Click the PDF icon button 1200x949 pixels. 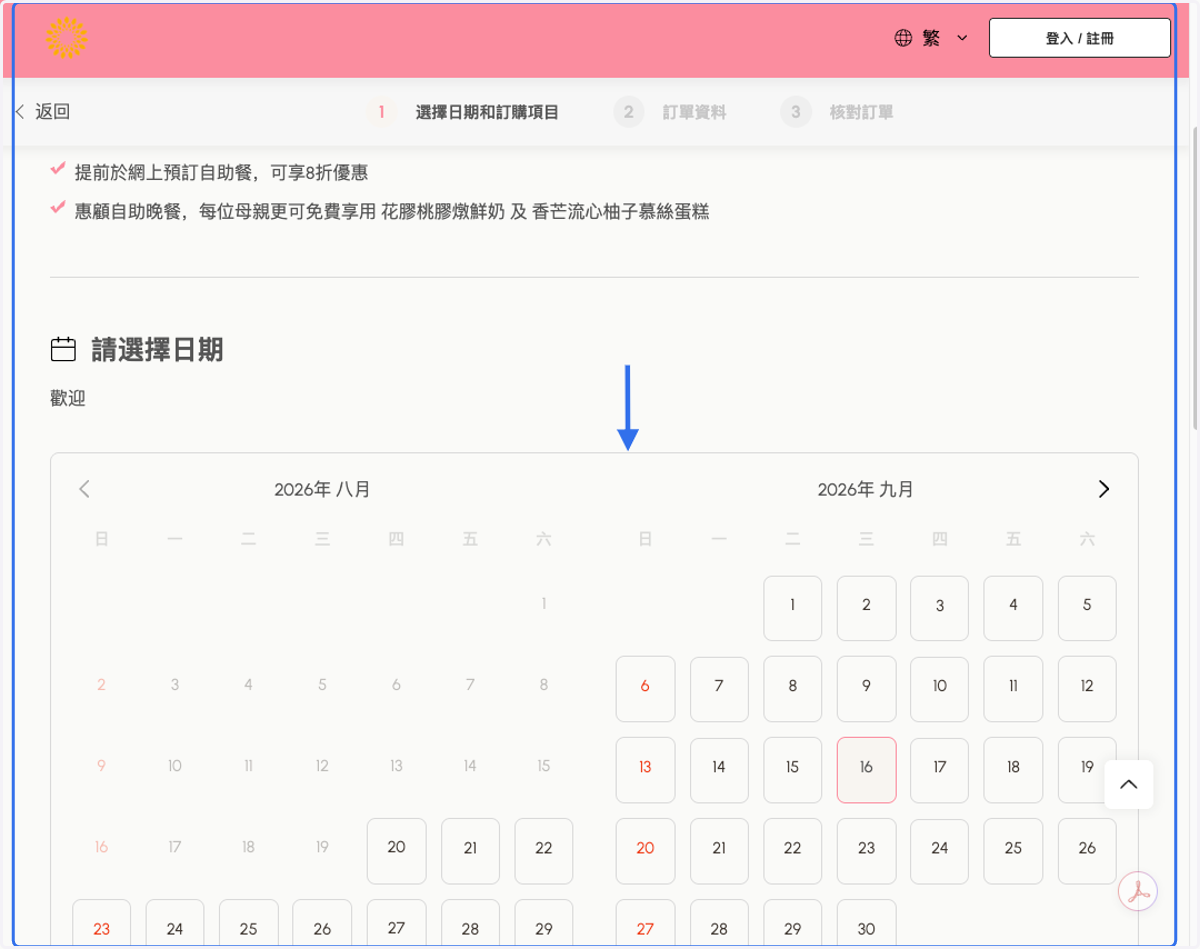[x=1138, y=891]
